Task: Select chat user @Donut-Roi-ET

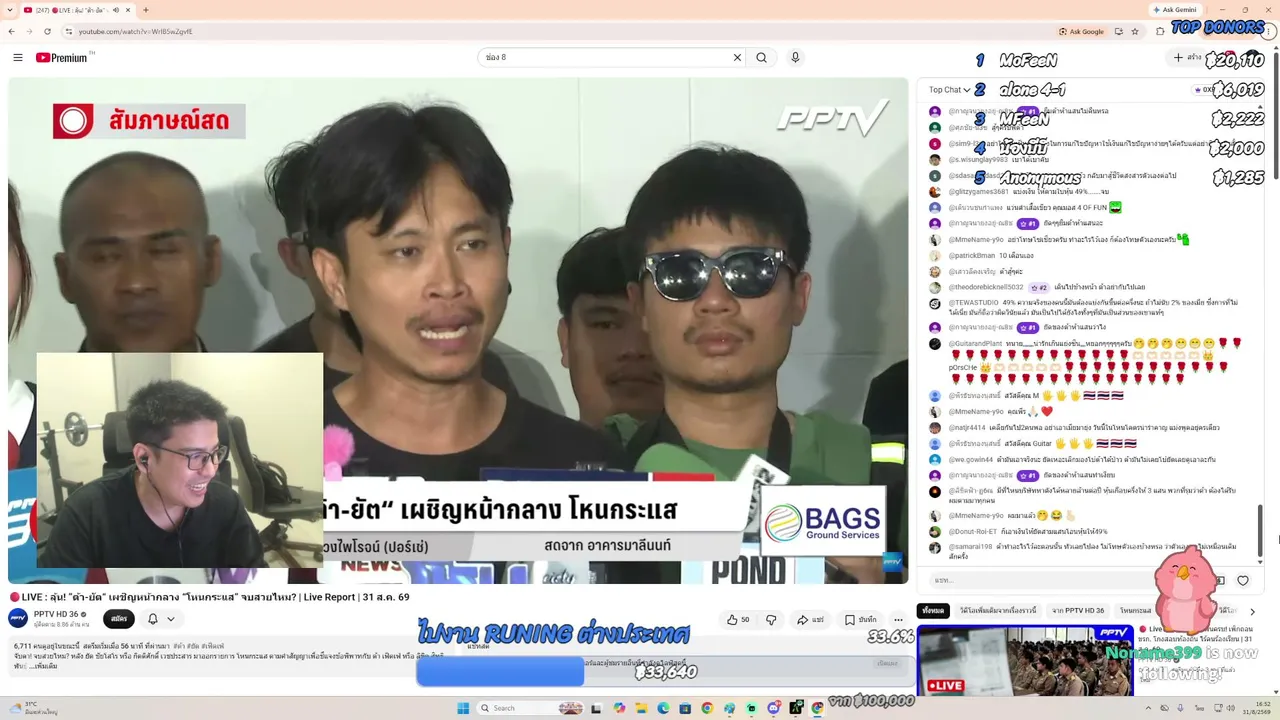Action: pyautogui.click(x=973, y=531)
